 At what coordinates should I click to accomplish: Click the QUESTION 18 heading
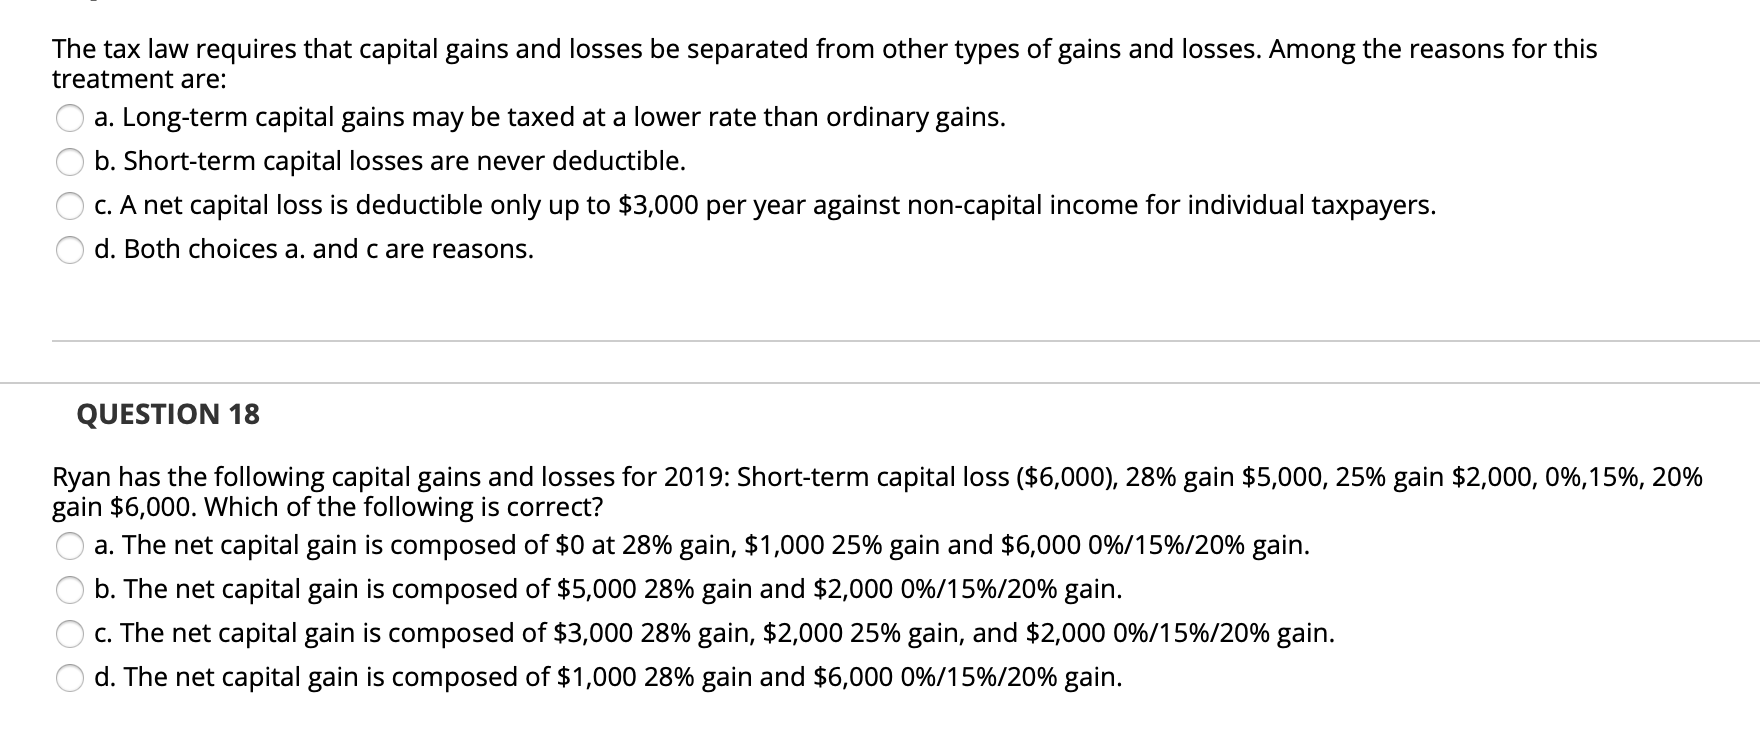pyautogui.click(x=166, y=414)
